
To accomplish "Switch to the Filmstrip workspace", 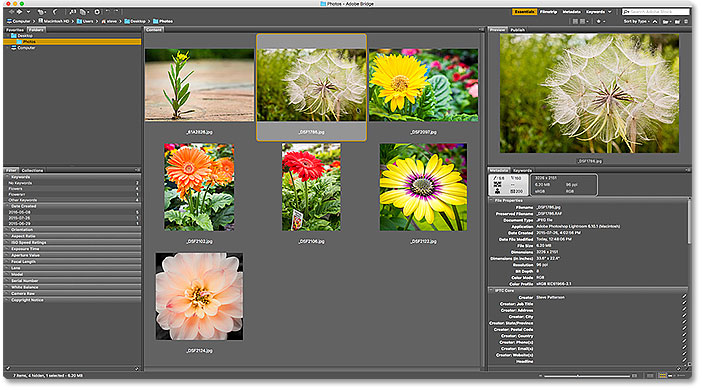I will [x=548, y=12].
